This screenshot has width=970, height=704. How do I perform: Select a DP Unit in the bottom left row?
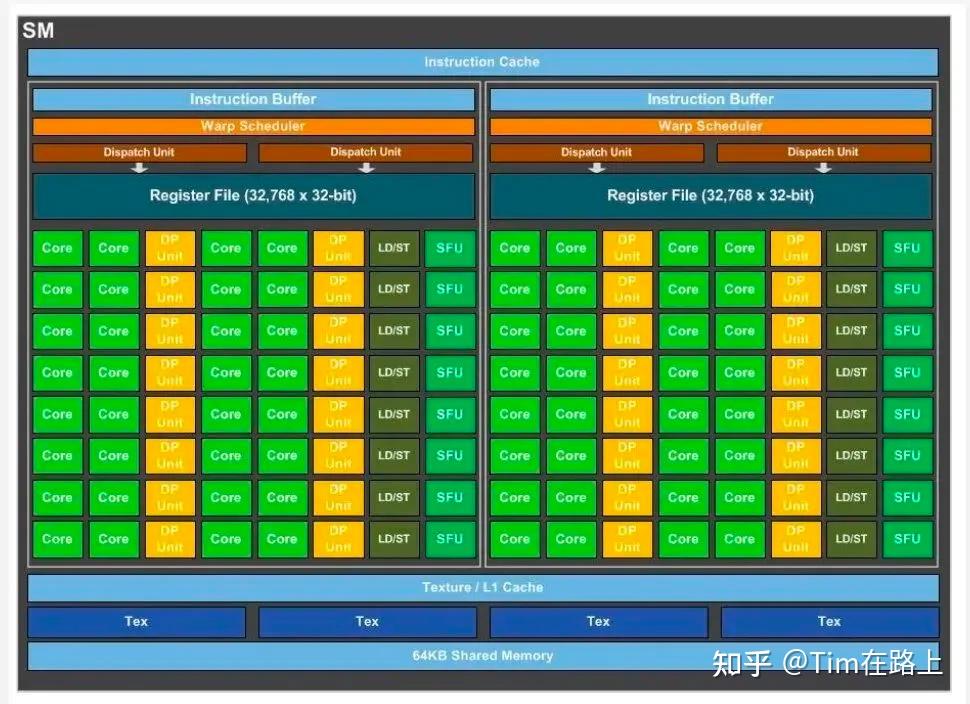tap(170, 539)
